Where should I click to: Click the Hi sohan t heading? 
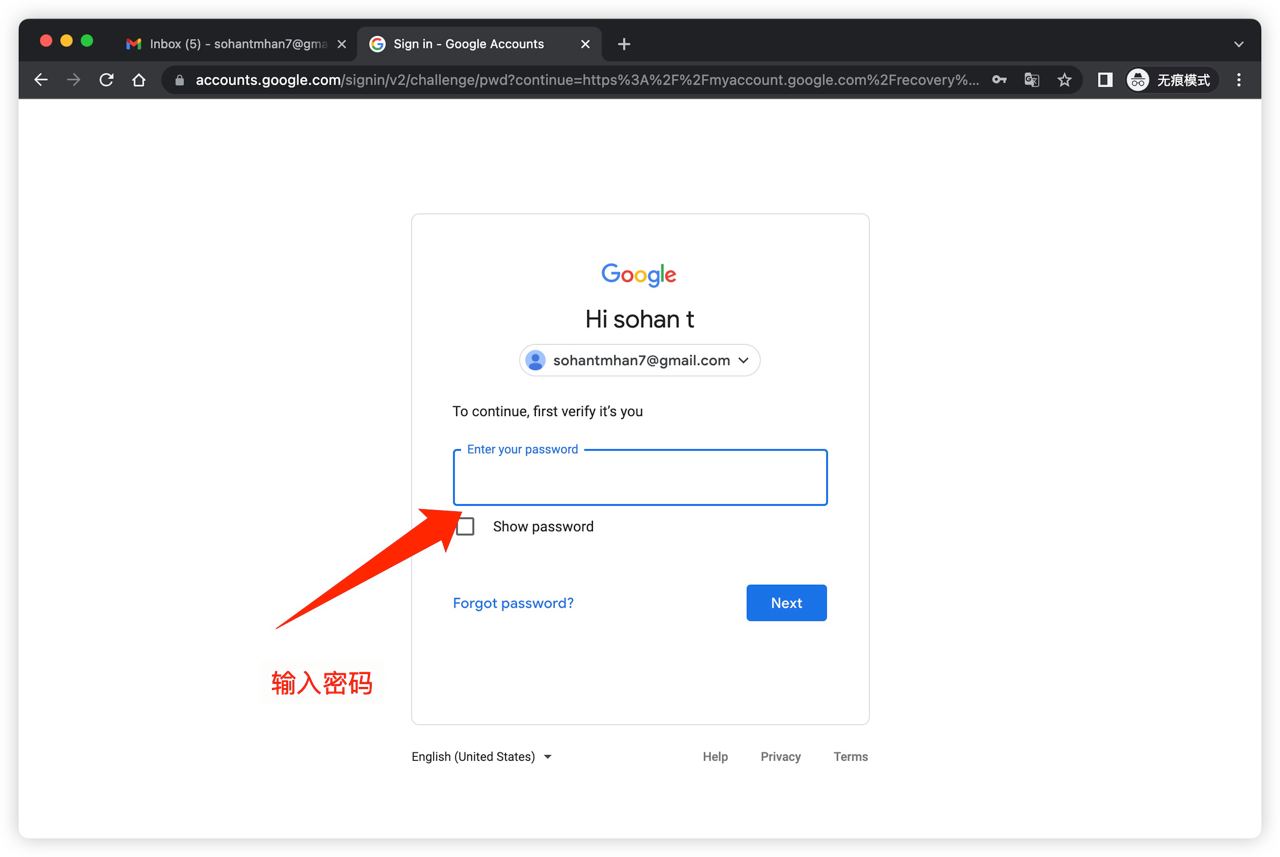tap(640, 319)
